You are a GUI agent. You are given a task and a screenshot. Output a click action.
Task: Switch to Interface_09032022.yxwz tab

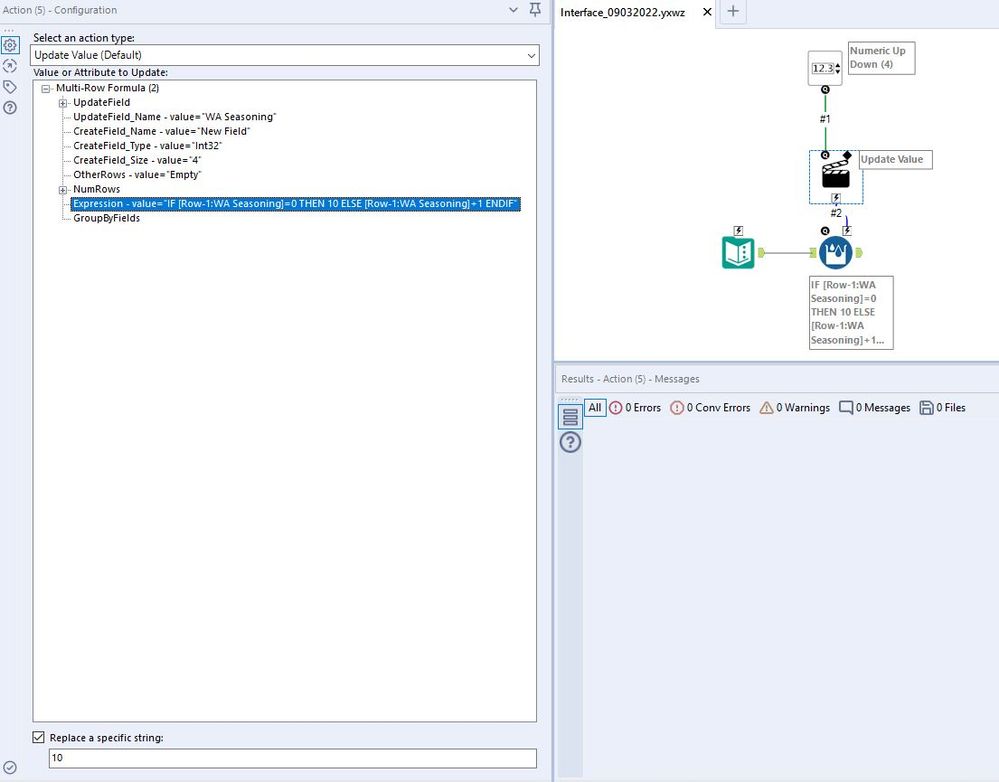(622, 12)
